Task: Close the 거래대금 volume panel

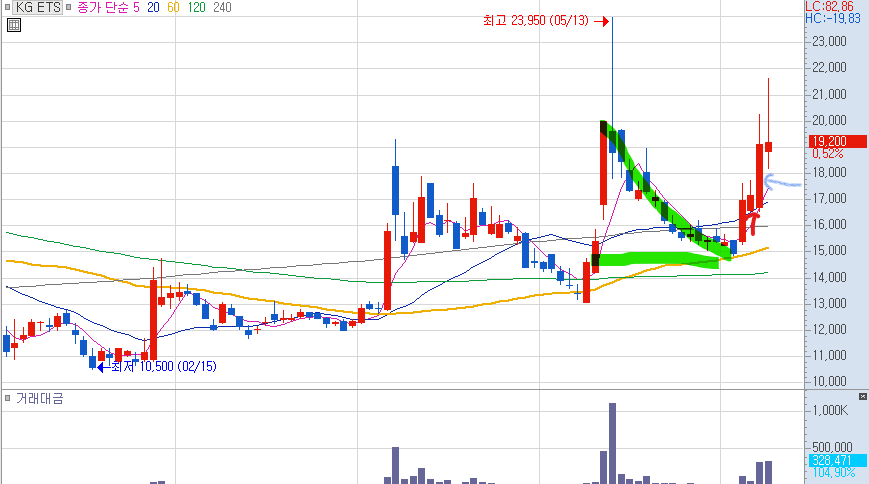Action: point(862,396)
